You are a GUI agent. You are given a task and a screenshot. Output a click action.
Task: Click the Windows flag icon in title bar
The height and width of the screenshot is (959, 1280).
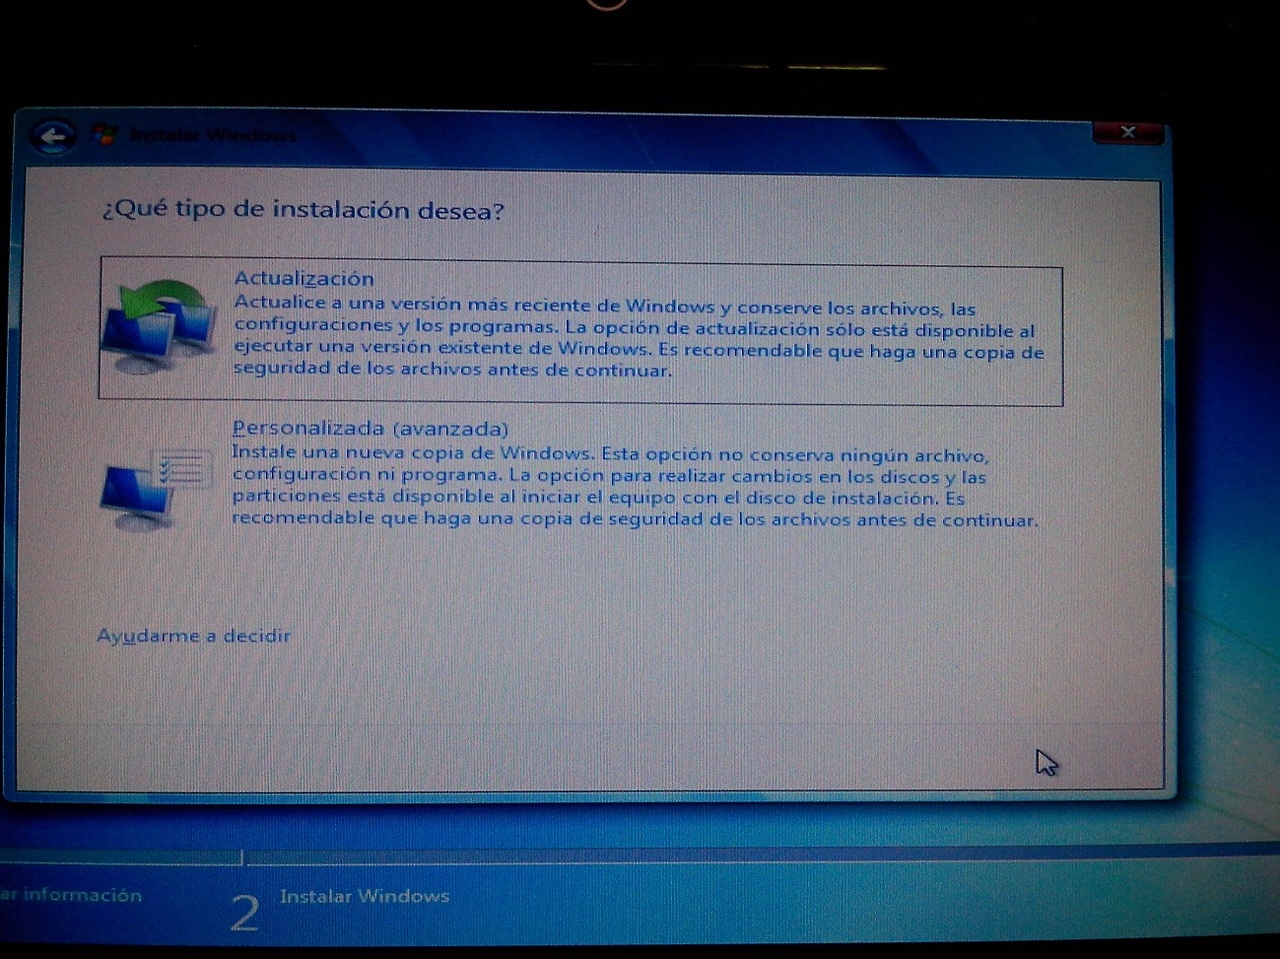[x=104, y=134]
